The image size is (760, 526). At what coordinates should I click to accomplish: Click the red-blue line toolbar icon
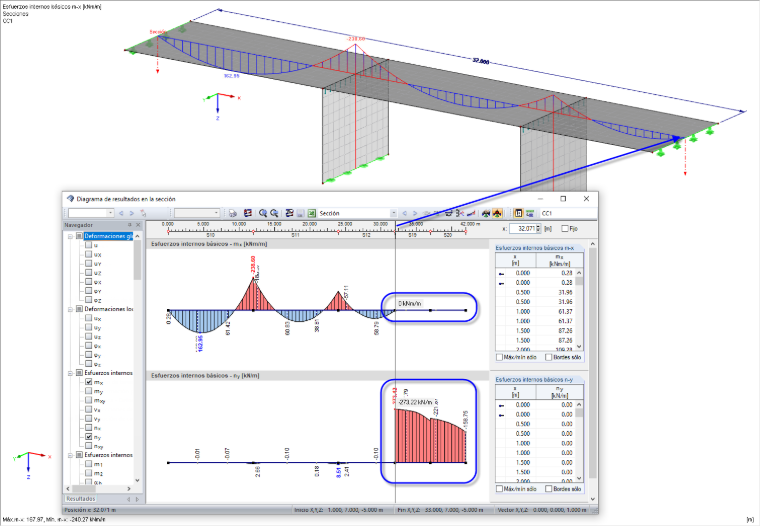point(471,213)
